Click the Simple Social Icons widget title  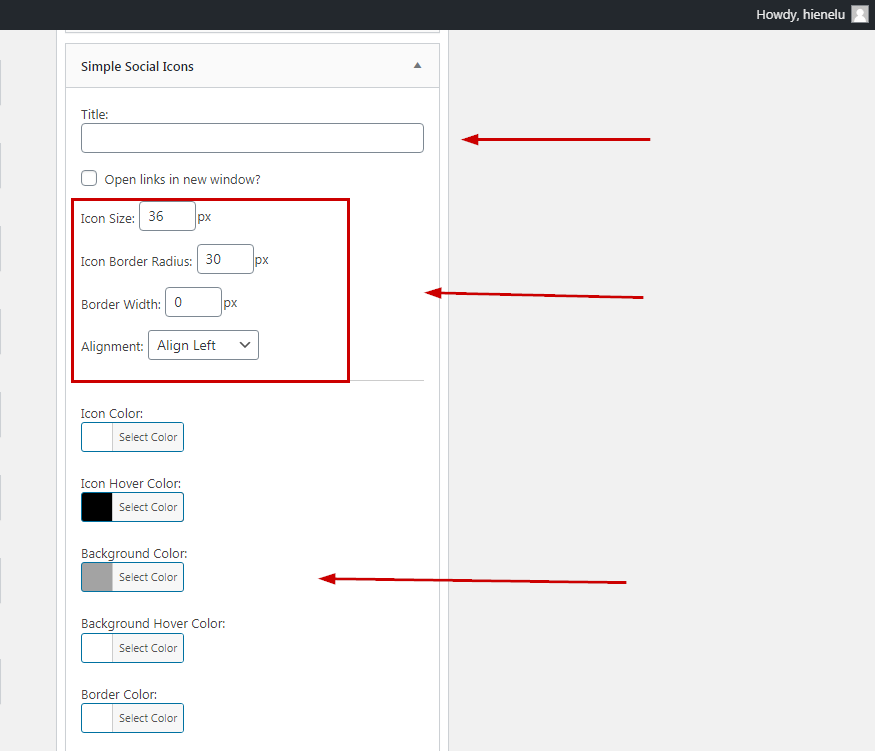(x=137, y=66)
